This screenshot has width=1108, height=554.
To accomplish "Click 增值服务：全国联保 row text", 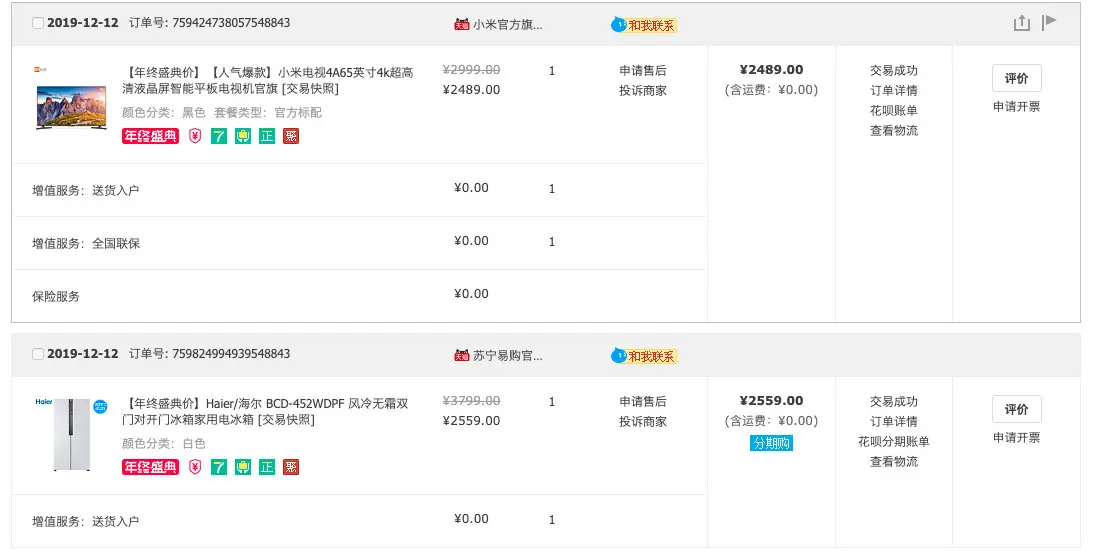I will pyautogui.click(x=86, y=244).
